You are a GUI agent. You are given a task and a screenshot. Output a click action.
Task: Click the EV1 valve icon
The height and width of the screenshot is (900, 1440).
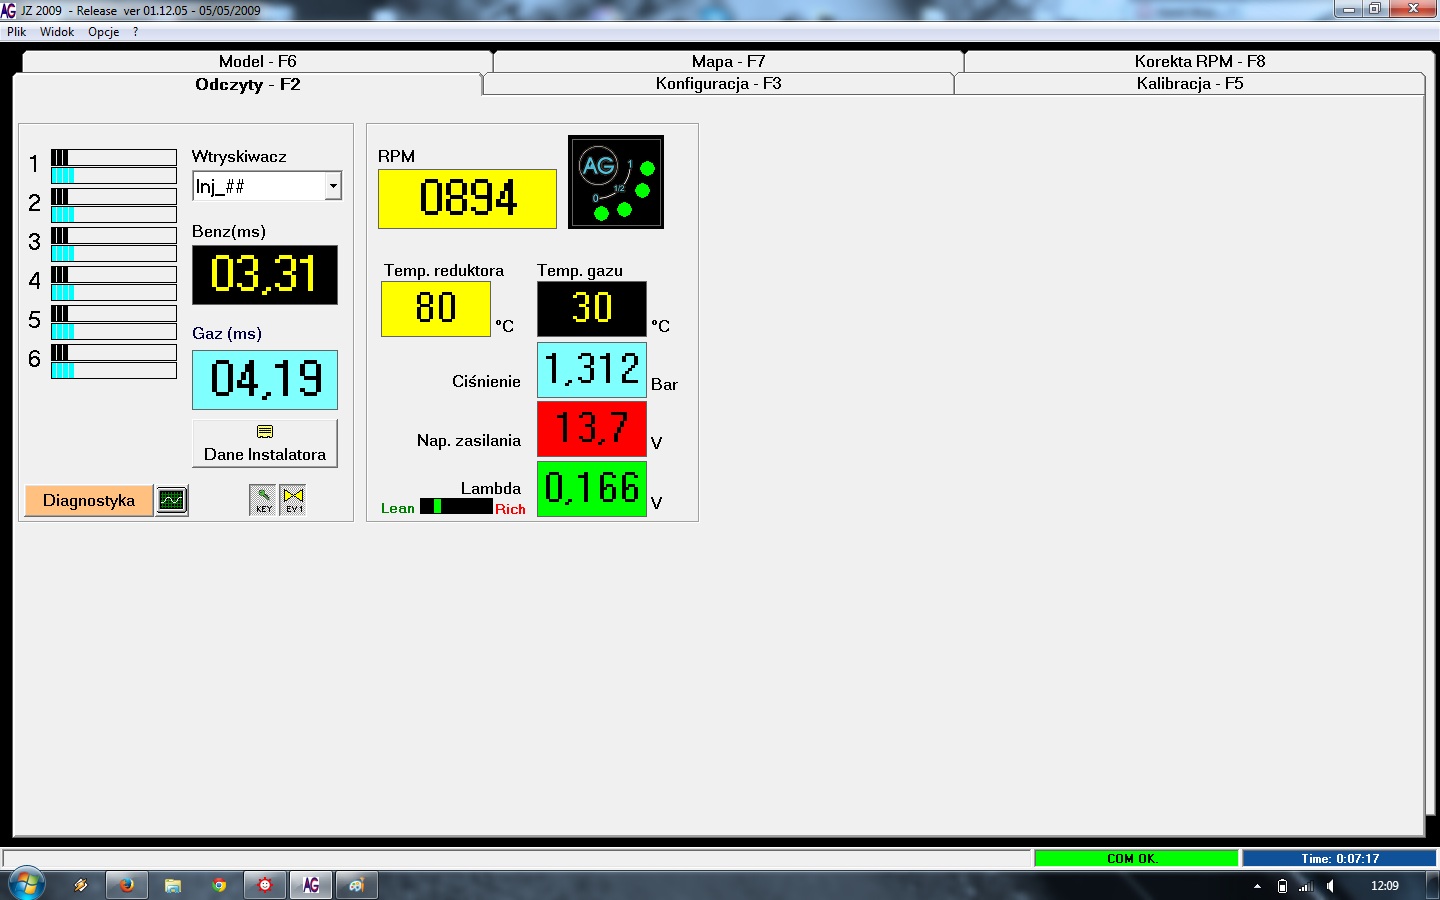point(293,499)
